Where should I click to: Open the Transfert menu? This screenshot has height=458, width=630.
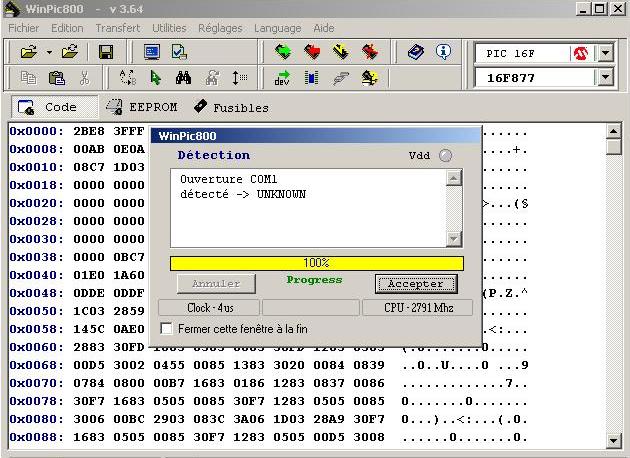[x=118, y=28]
